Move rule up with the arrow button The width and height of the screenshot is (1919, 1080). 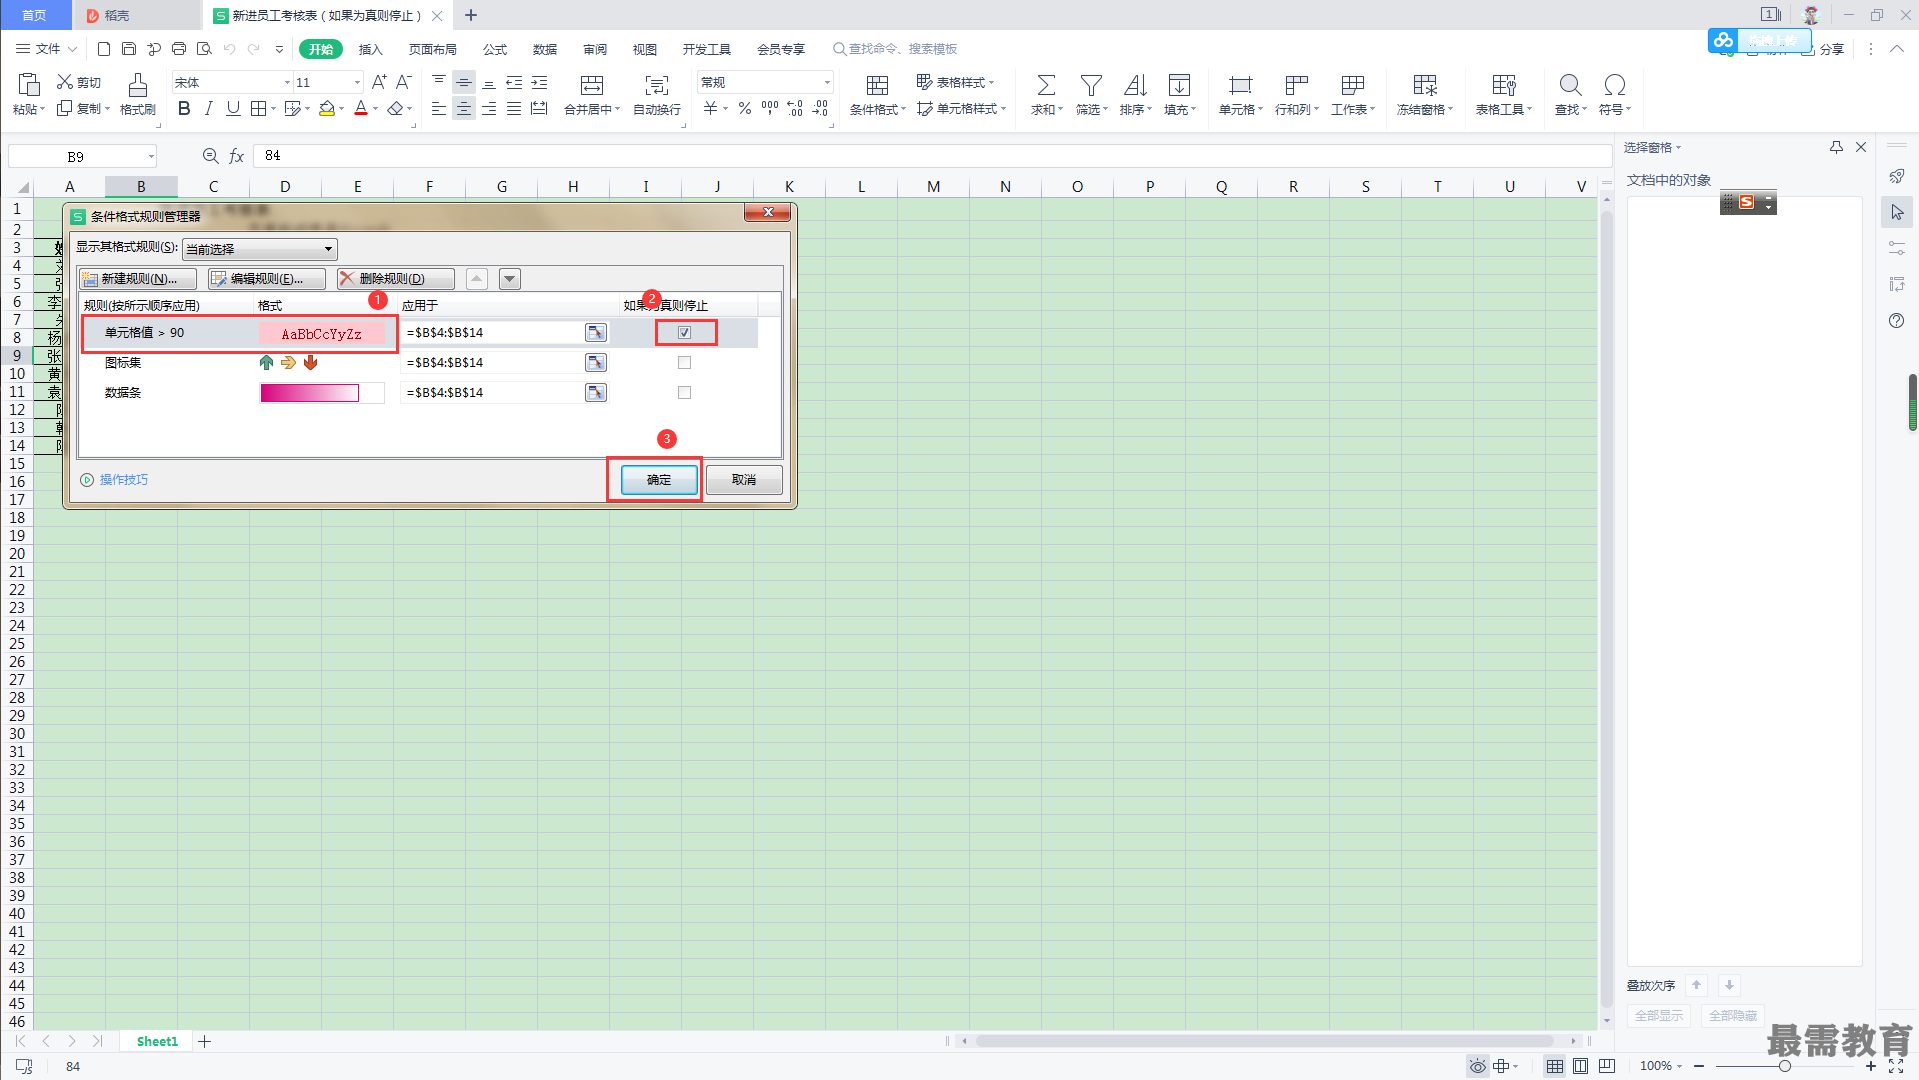pos(477,279)
